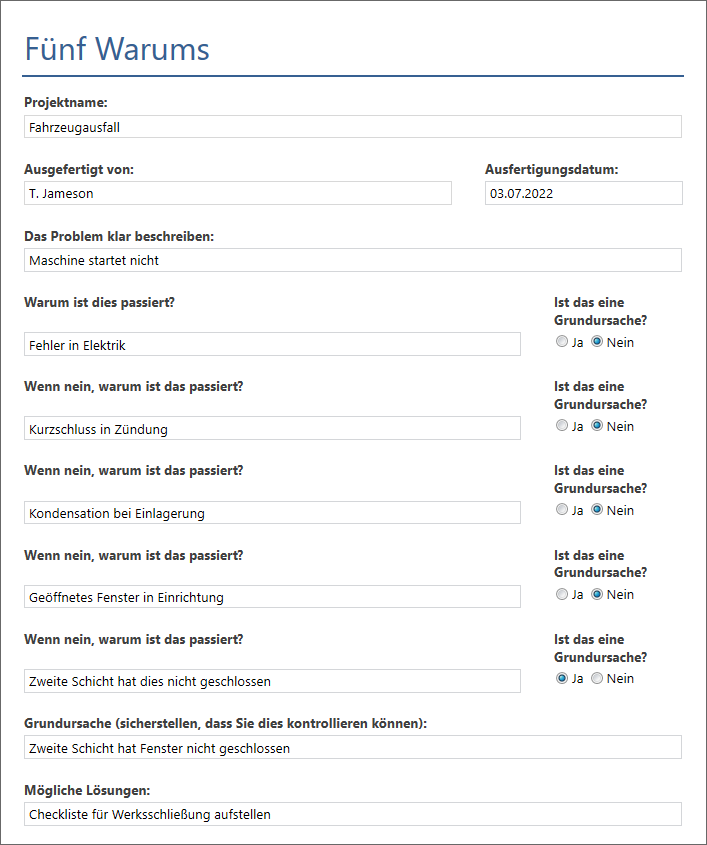
Task: Click the "Fünf Warums" page title
Action: click(116, 48)
